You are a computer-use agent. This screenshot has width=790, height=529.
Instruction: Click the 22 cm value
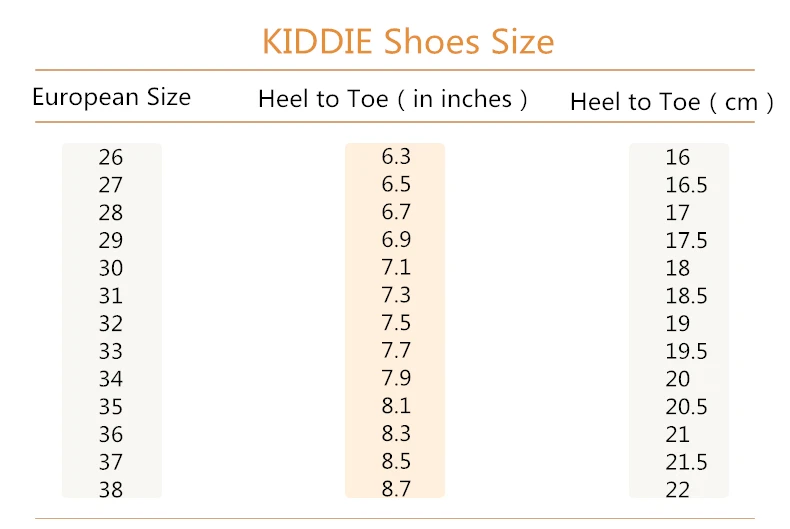(678, 490)
